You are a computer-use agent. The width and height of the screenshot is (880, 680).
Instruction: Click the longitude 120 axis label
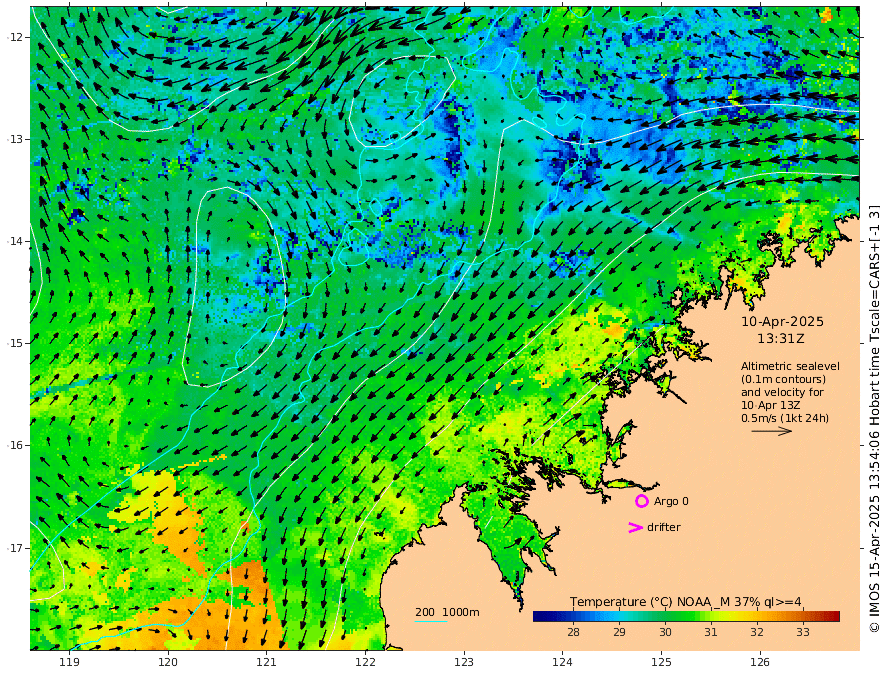coord(168,662)
